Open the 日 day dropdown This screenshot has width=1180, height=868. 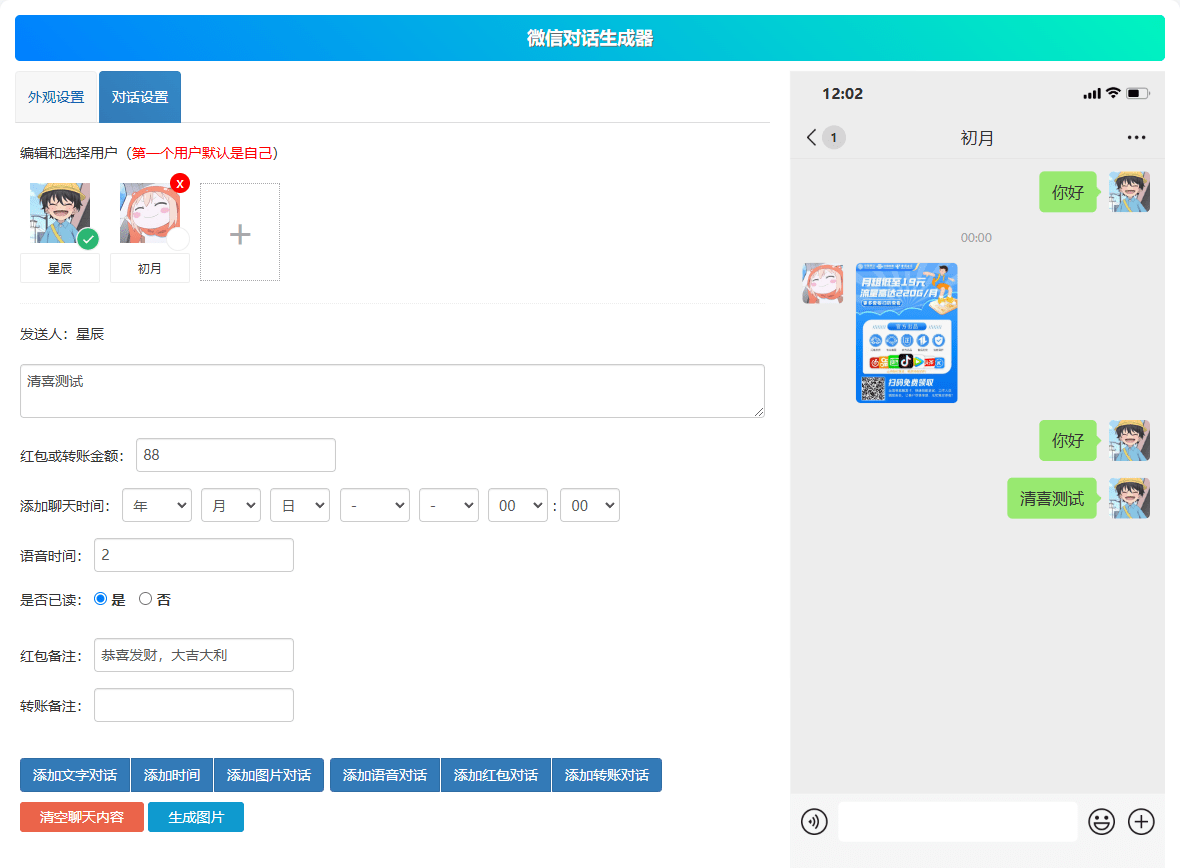299,506
